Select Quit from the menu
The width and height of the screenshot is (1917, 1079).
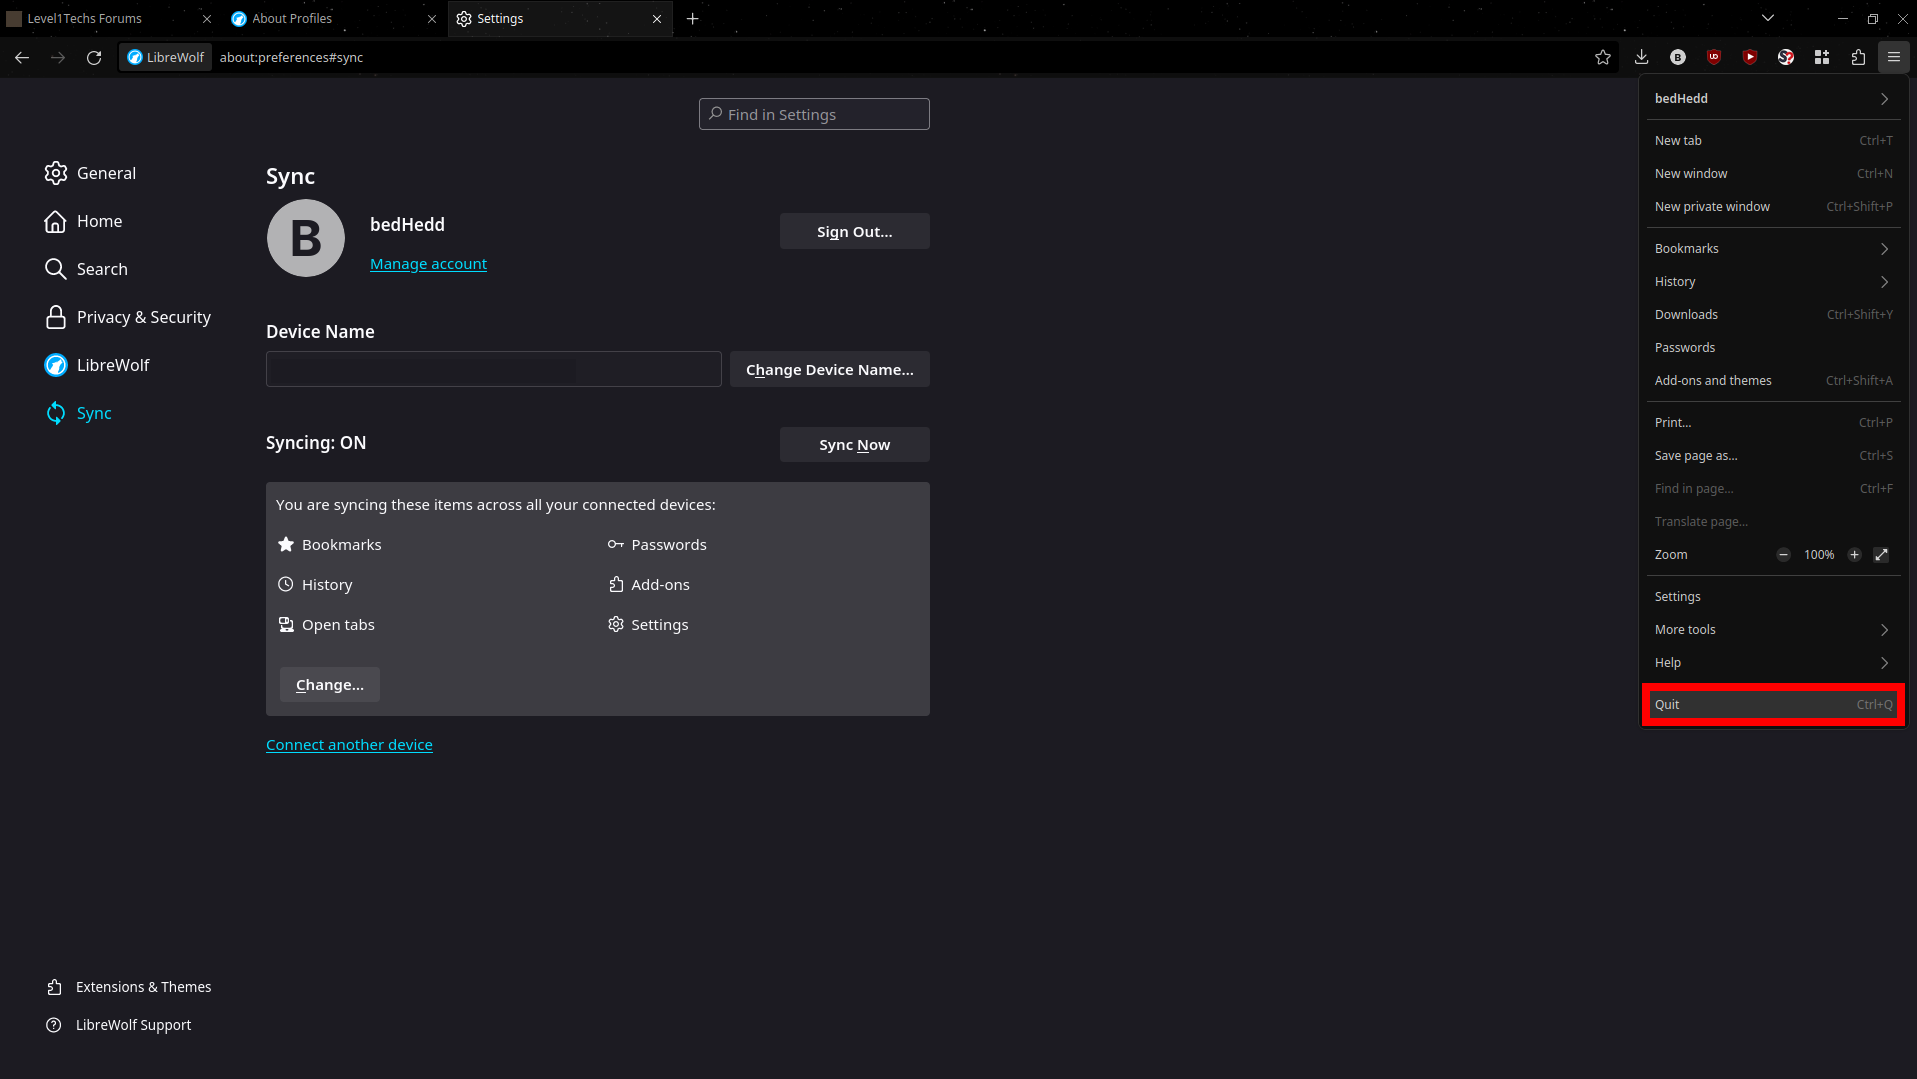pos(1772,705)
